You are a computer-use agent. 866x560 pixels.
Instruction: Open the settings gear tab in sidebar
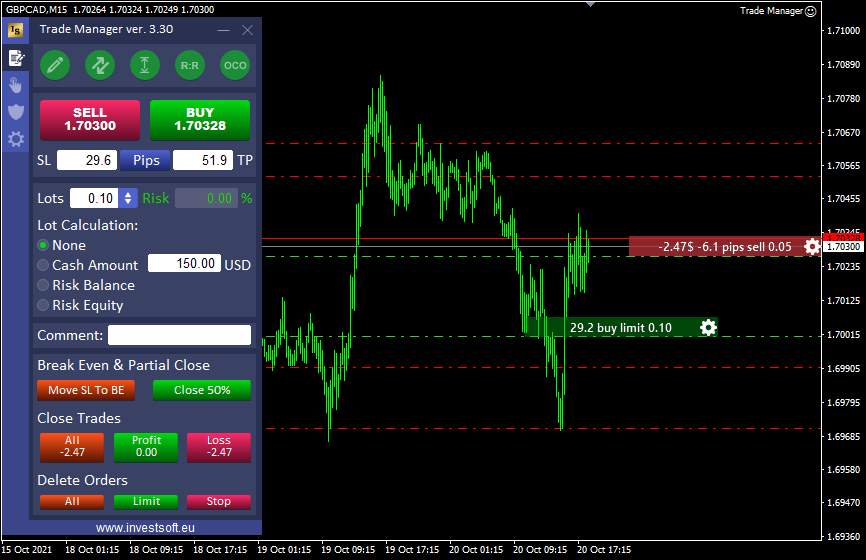(x=15, y=139)
